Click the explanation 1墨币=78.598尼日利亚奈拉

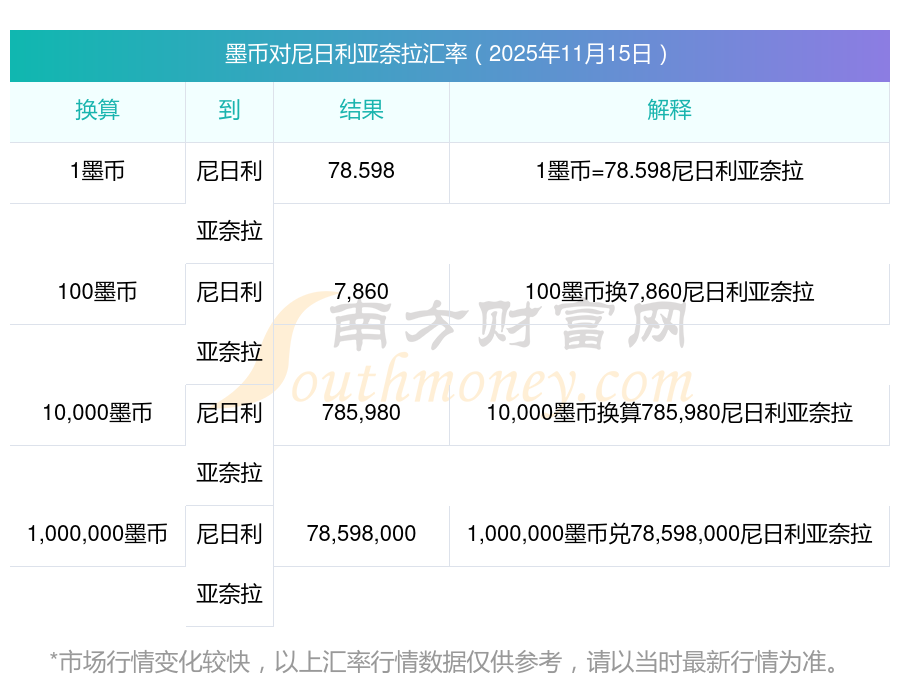point(669,171)
